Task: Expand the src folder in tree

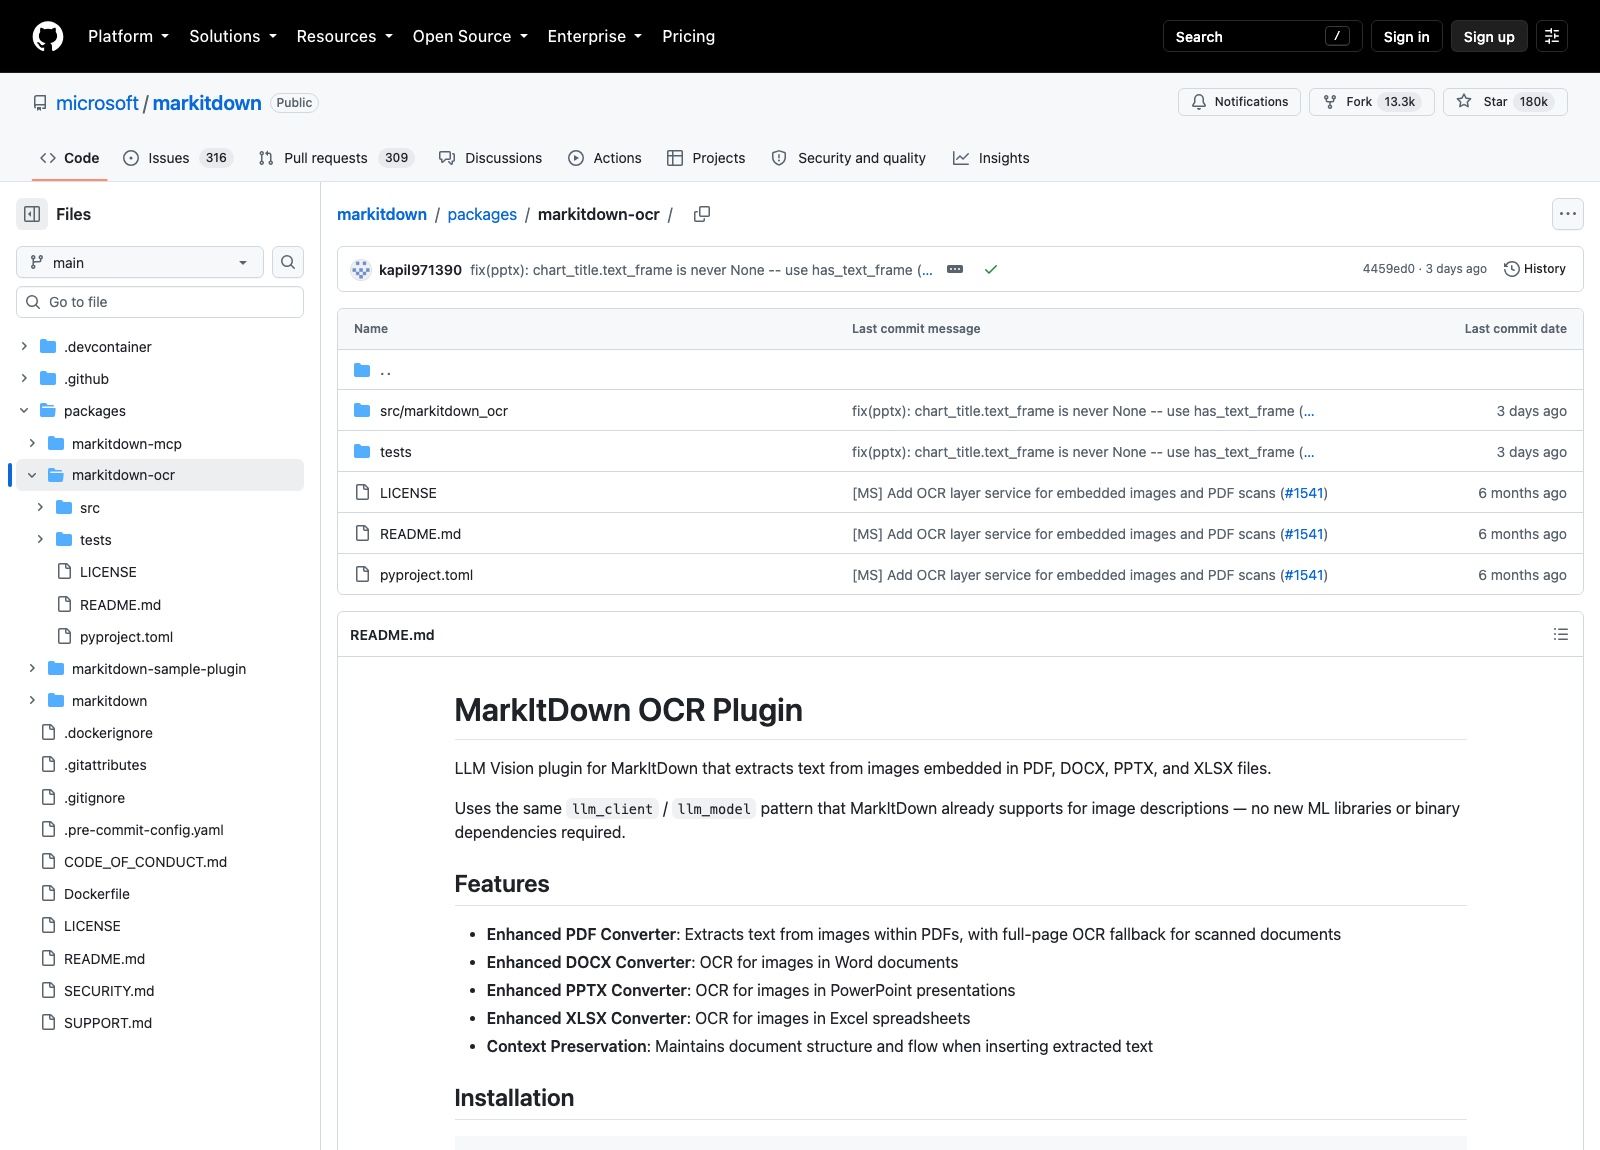Action: [40, 508]
